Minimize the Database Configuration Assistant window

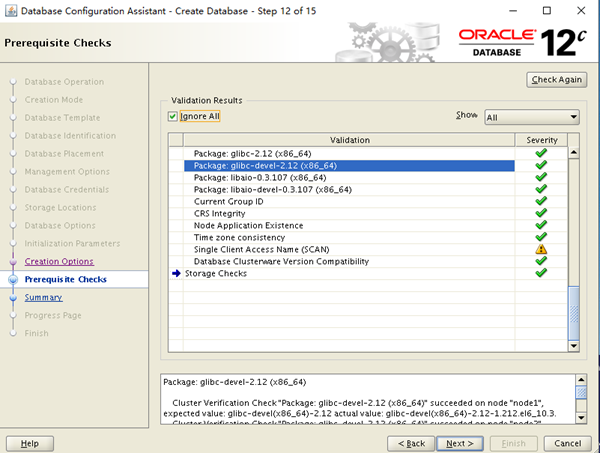pos(513,11)
